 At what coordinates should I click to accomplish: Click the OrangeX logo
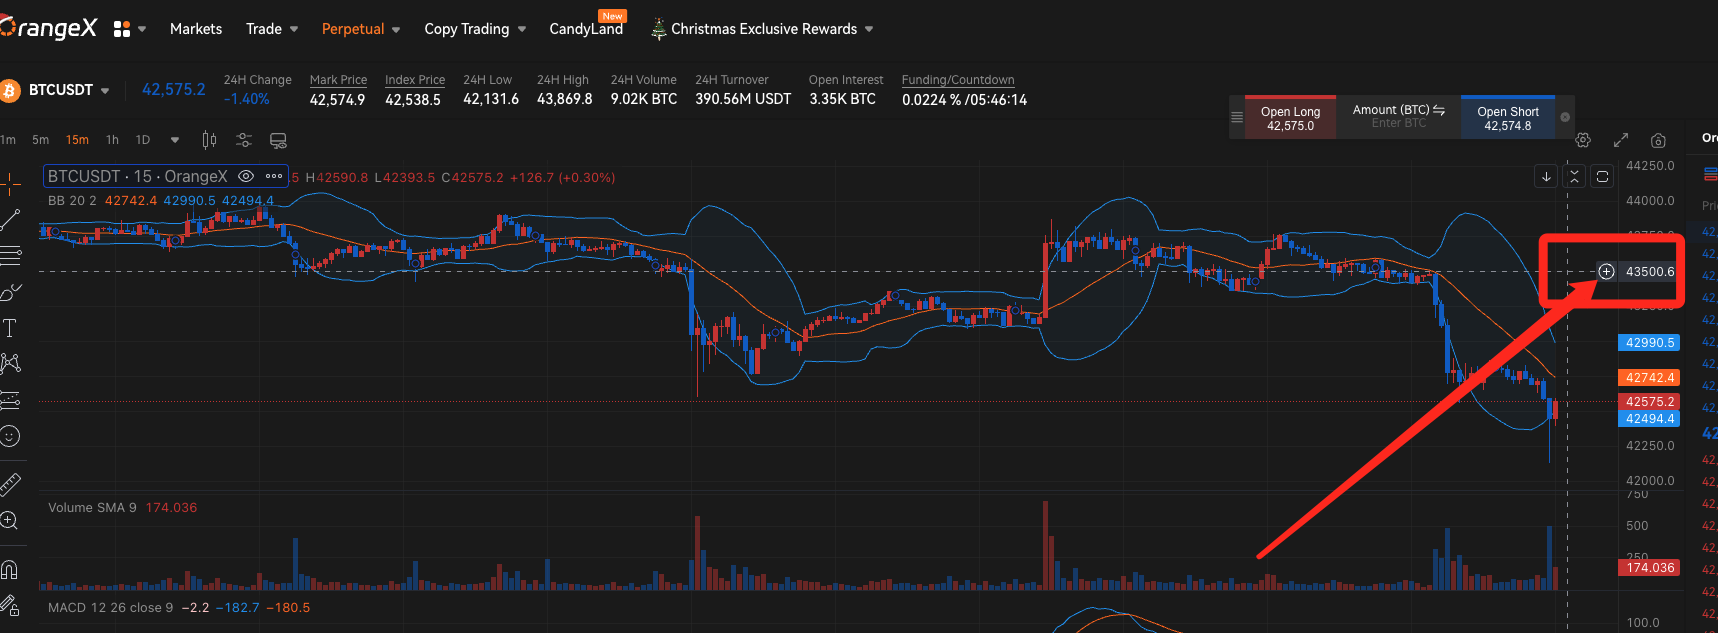48,28
